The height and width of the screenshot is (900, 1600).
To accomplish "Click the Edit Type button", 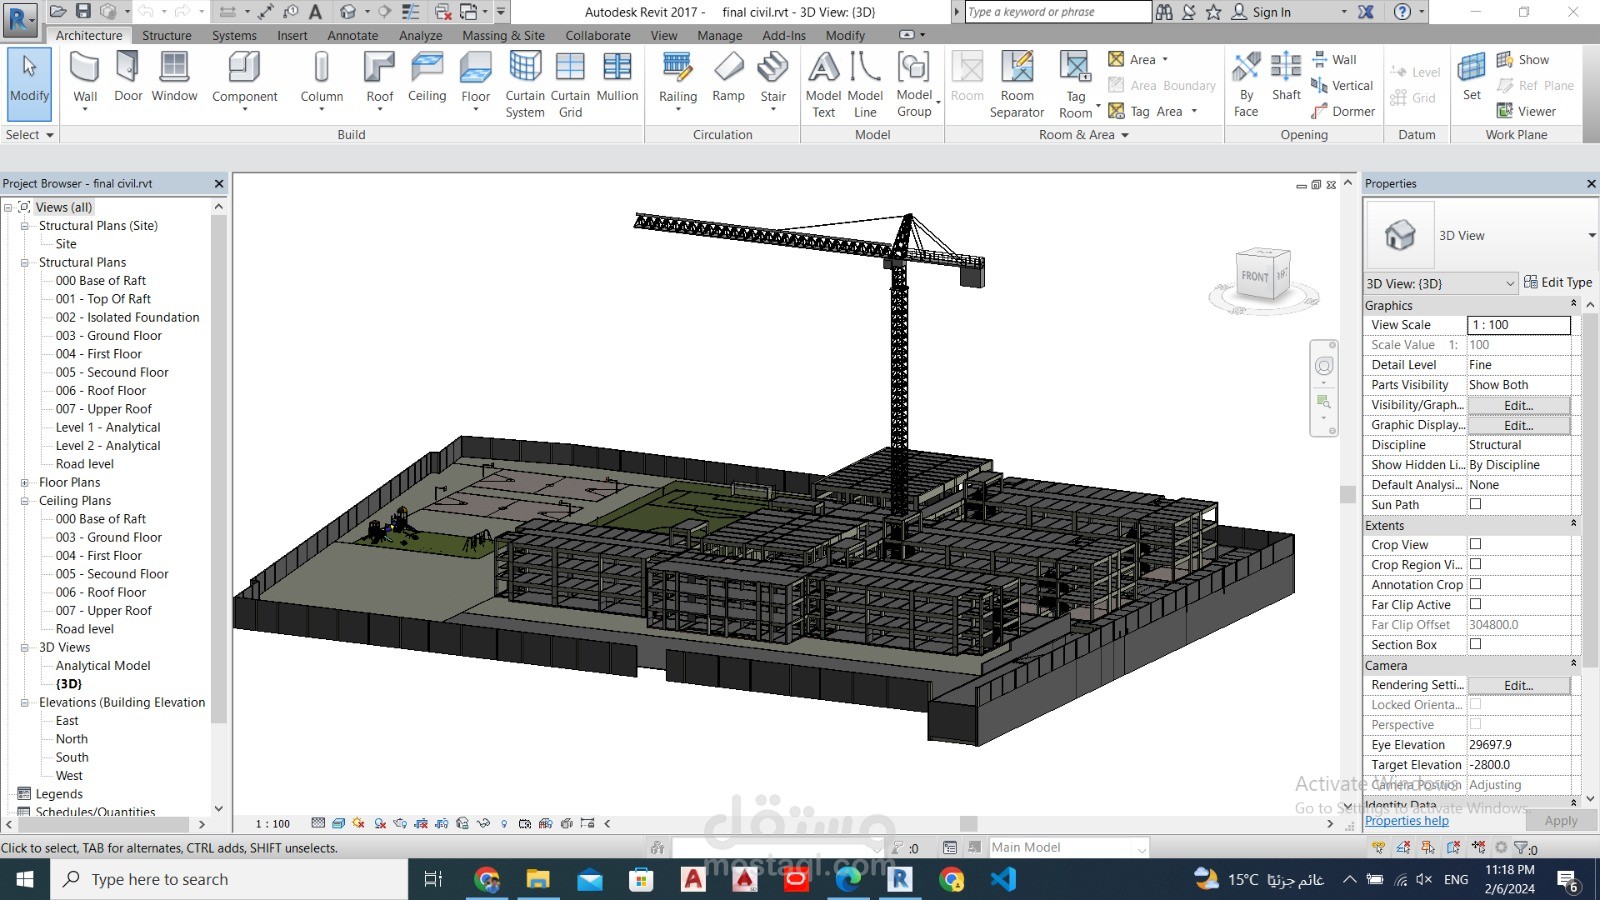I will click(1558, 283).
